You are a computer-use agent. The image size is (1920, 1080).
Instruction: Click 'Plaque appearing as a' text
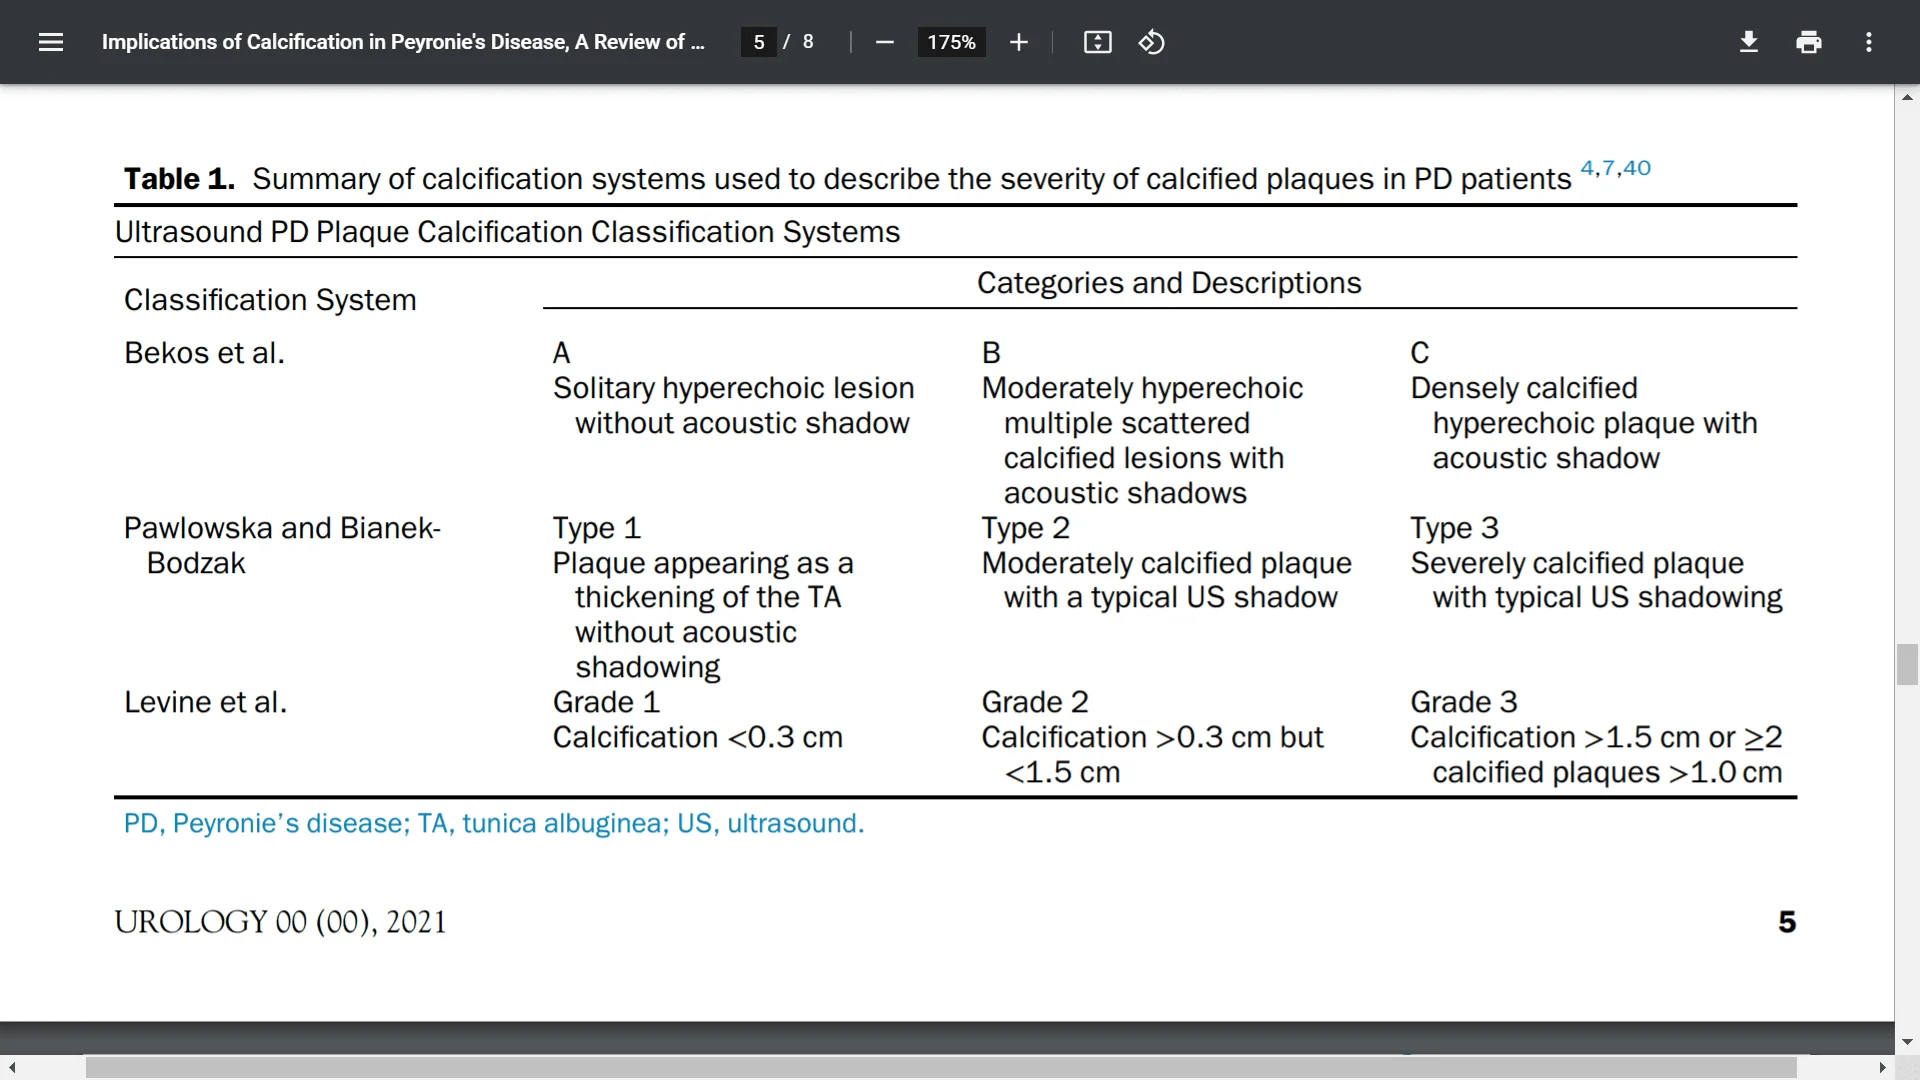click(x=702, y=563)
